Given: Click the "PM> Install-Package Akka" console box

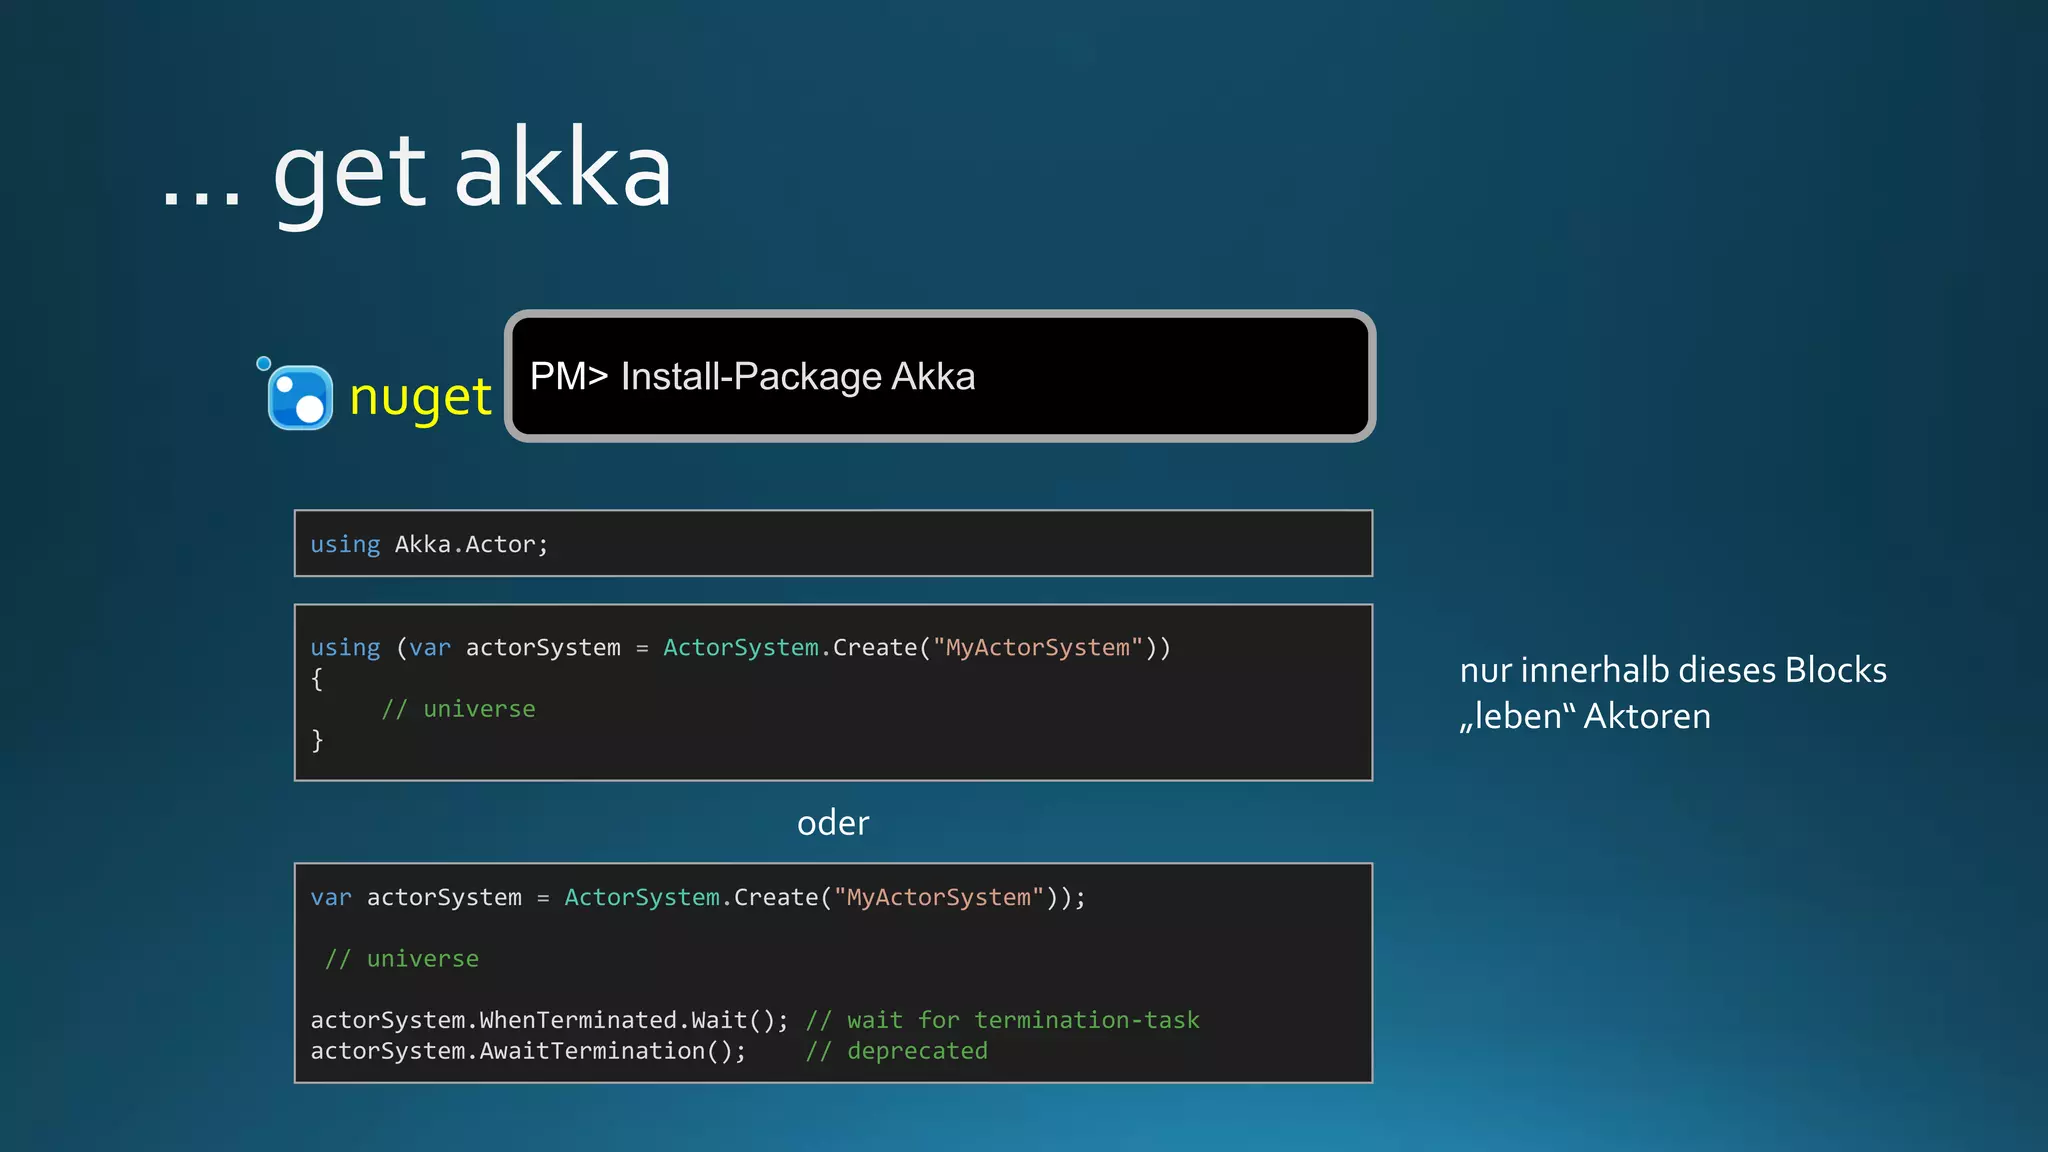Looking at the screenshot, I should tap(940, 376).
